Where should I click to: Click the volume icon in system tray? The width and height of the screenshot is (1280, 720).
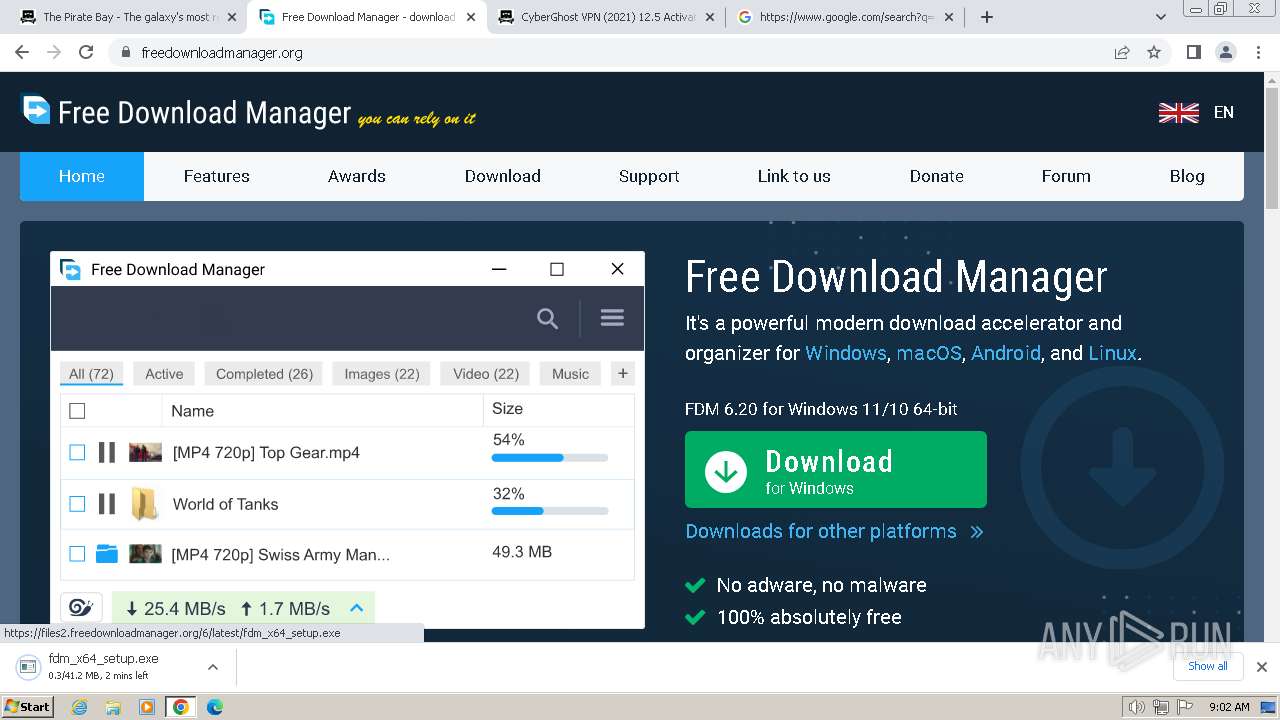click(x=1136, y=707)
